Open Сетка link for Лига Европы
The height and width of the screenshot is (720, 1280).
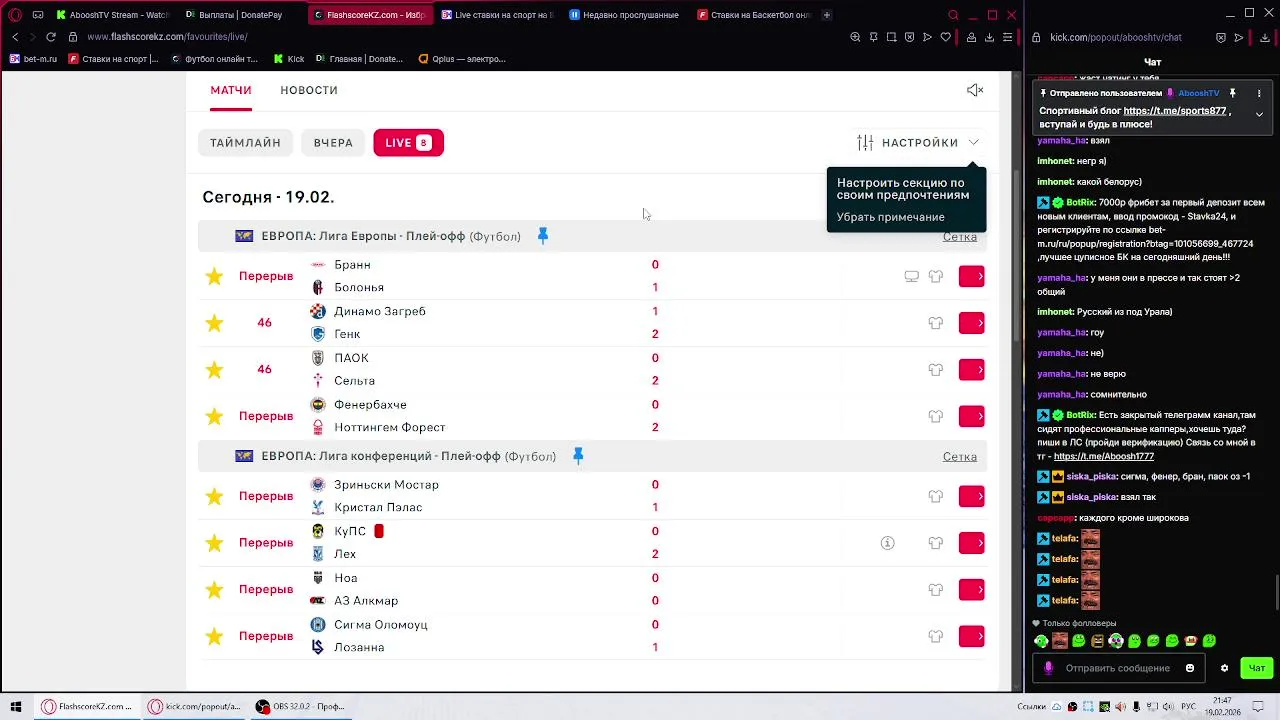959,237
